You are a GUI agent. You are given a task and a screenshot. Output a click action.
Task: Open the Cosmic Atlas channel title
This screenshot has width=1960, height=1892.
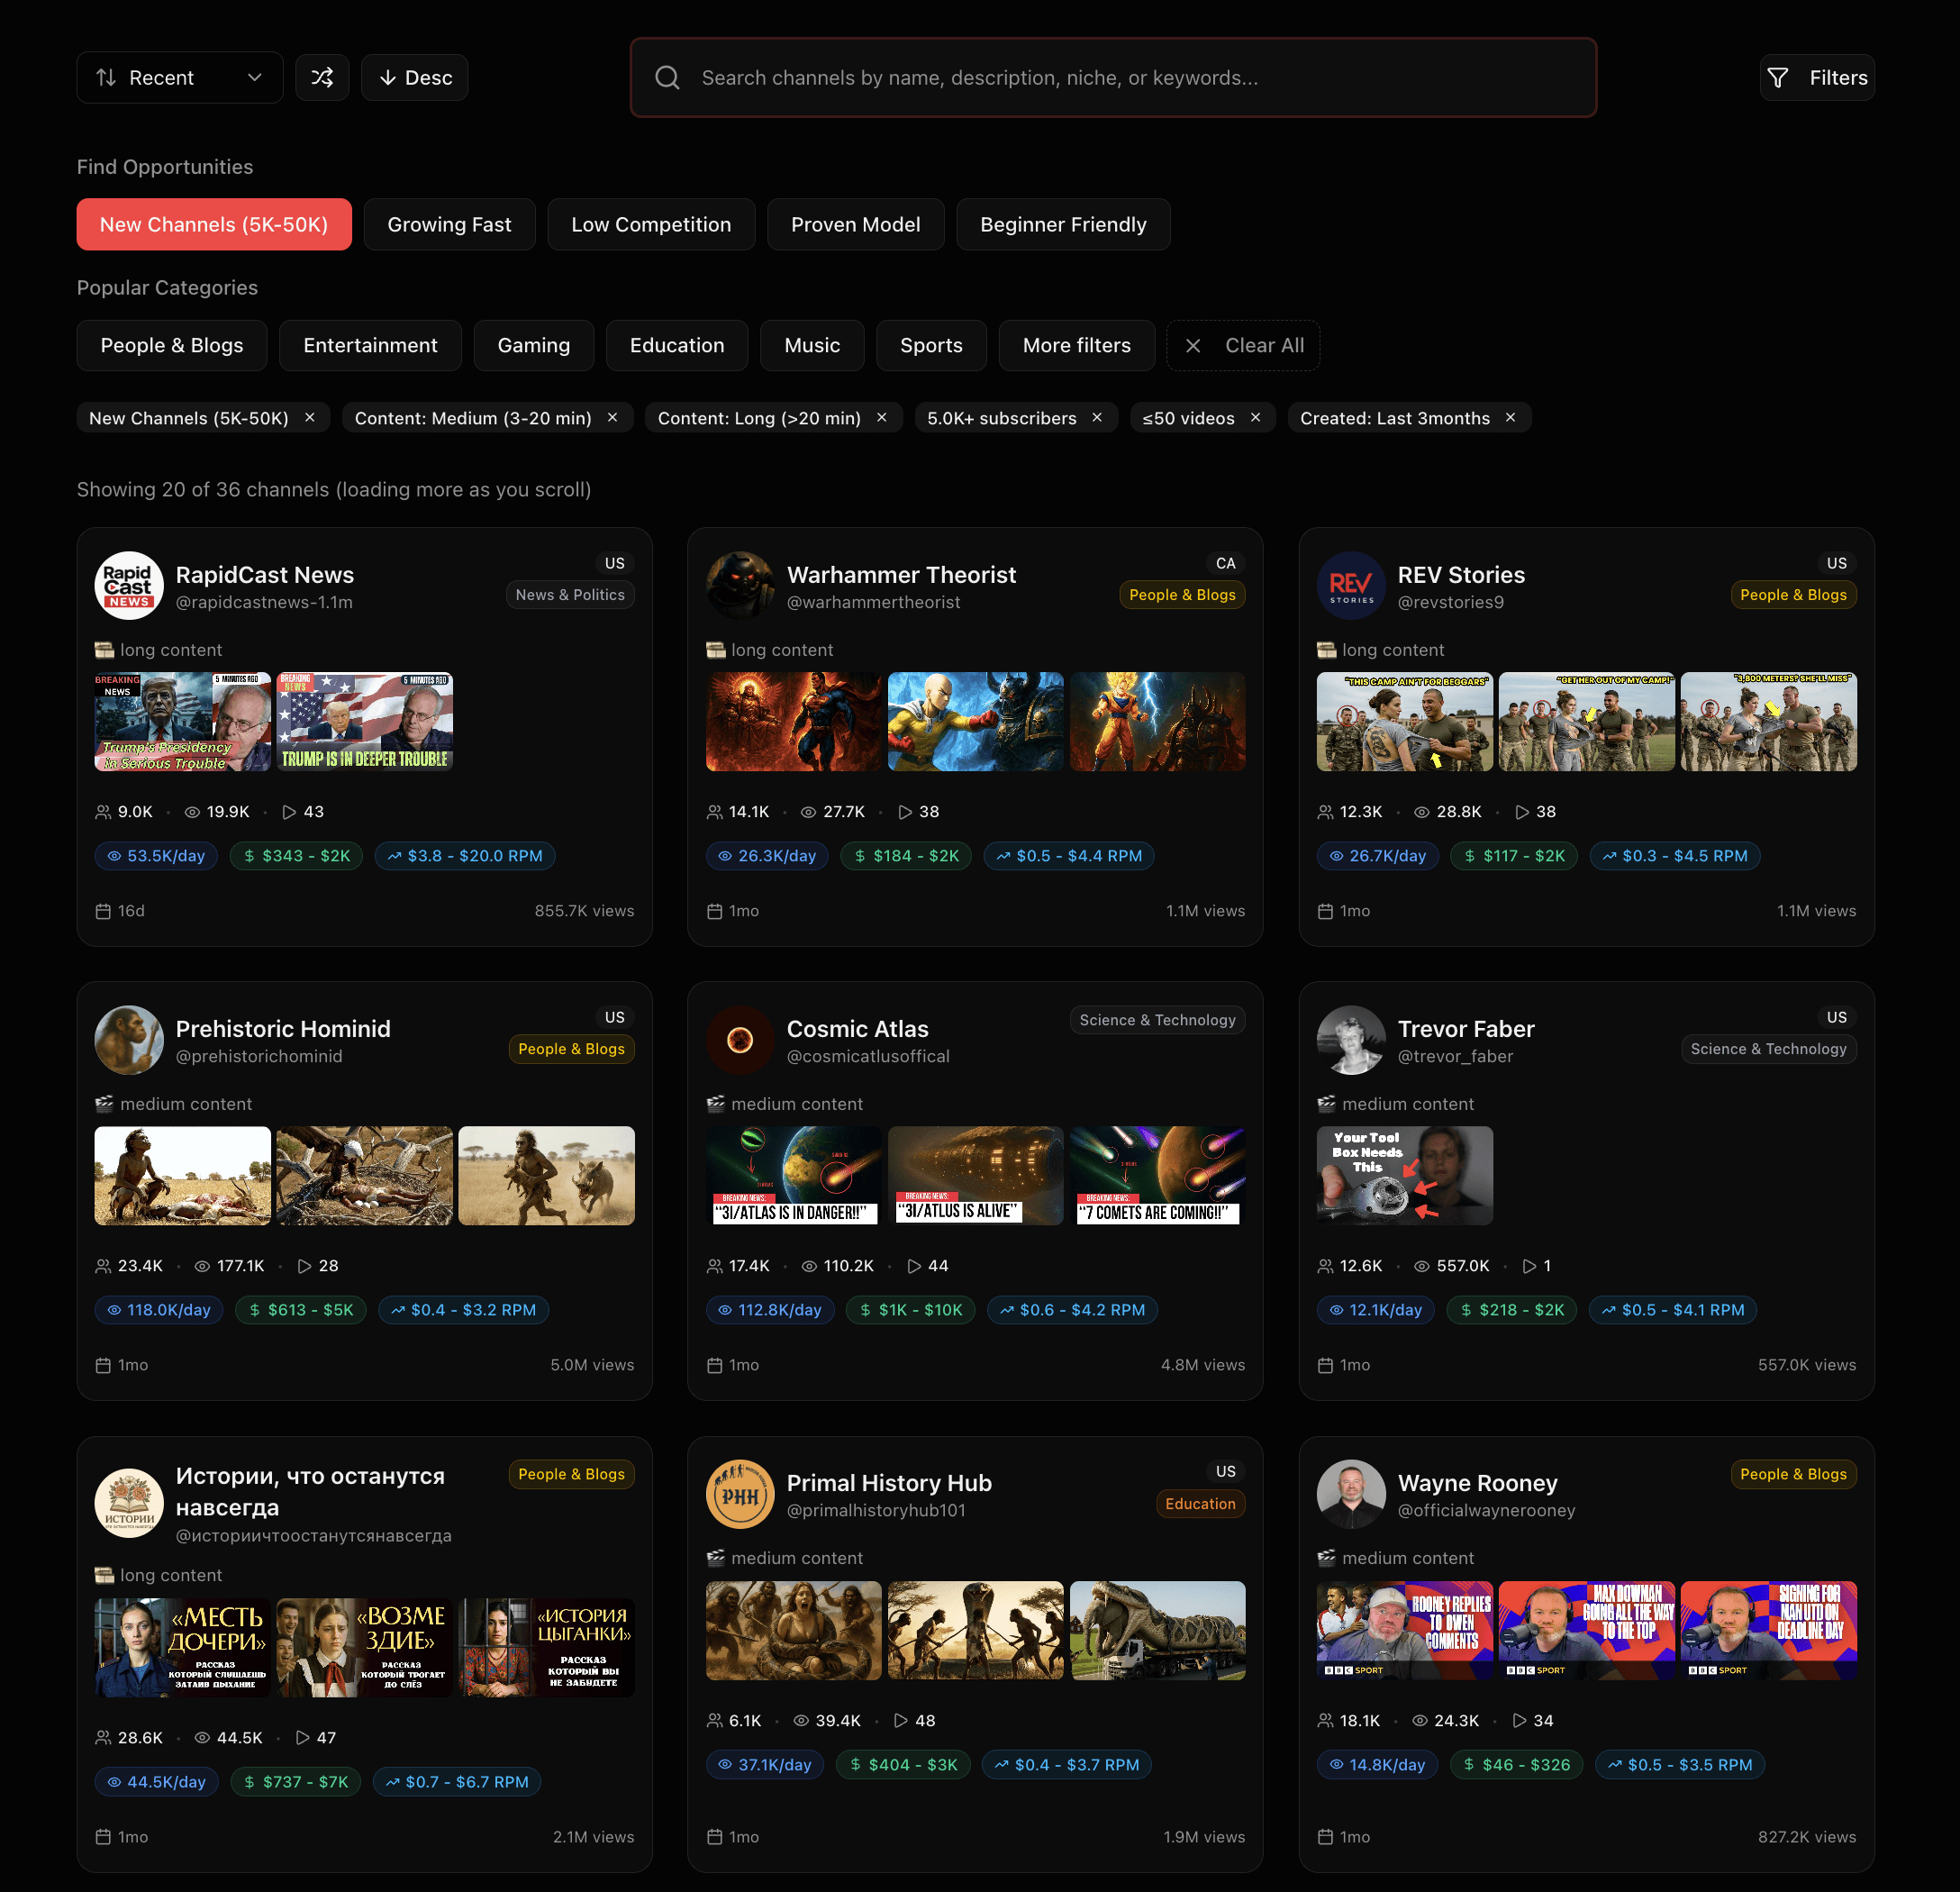pos(857,1029)
